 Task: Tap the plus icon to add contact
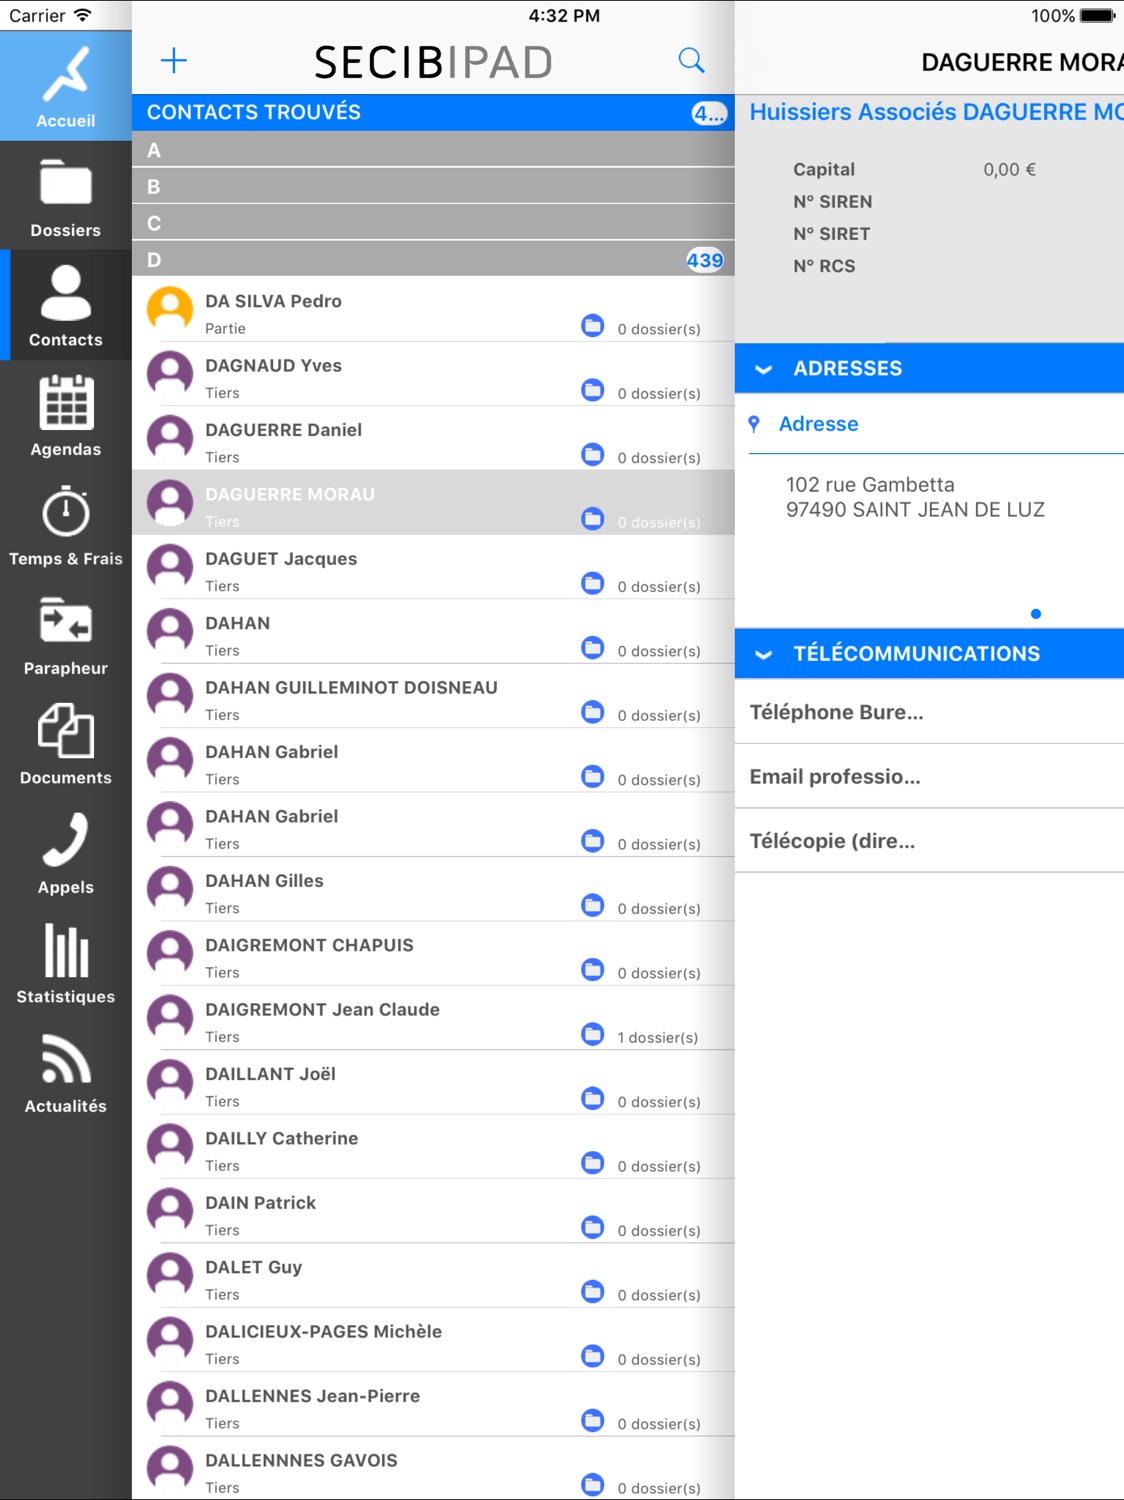[x=174, y=61]
